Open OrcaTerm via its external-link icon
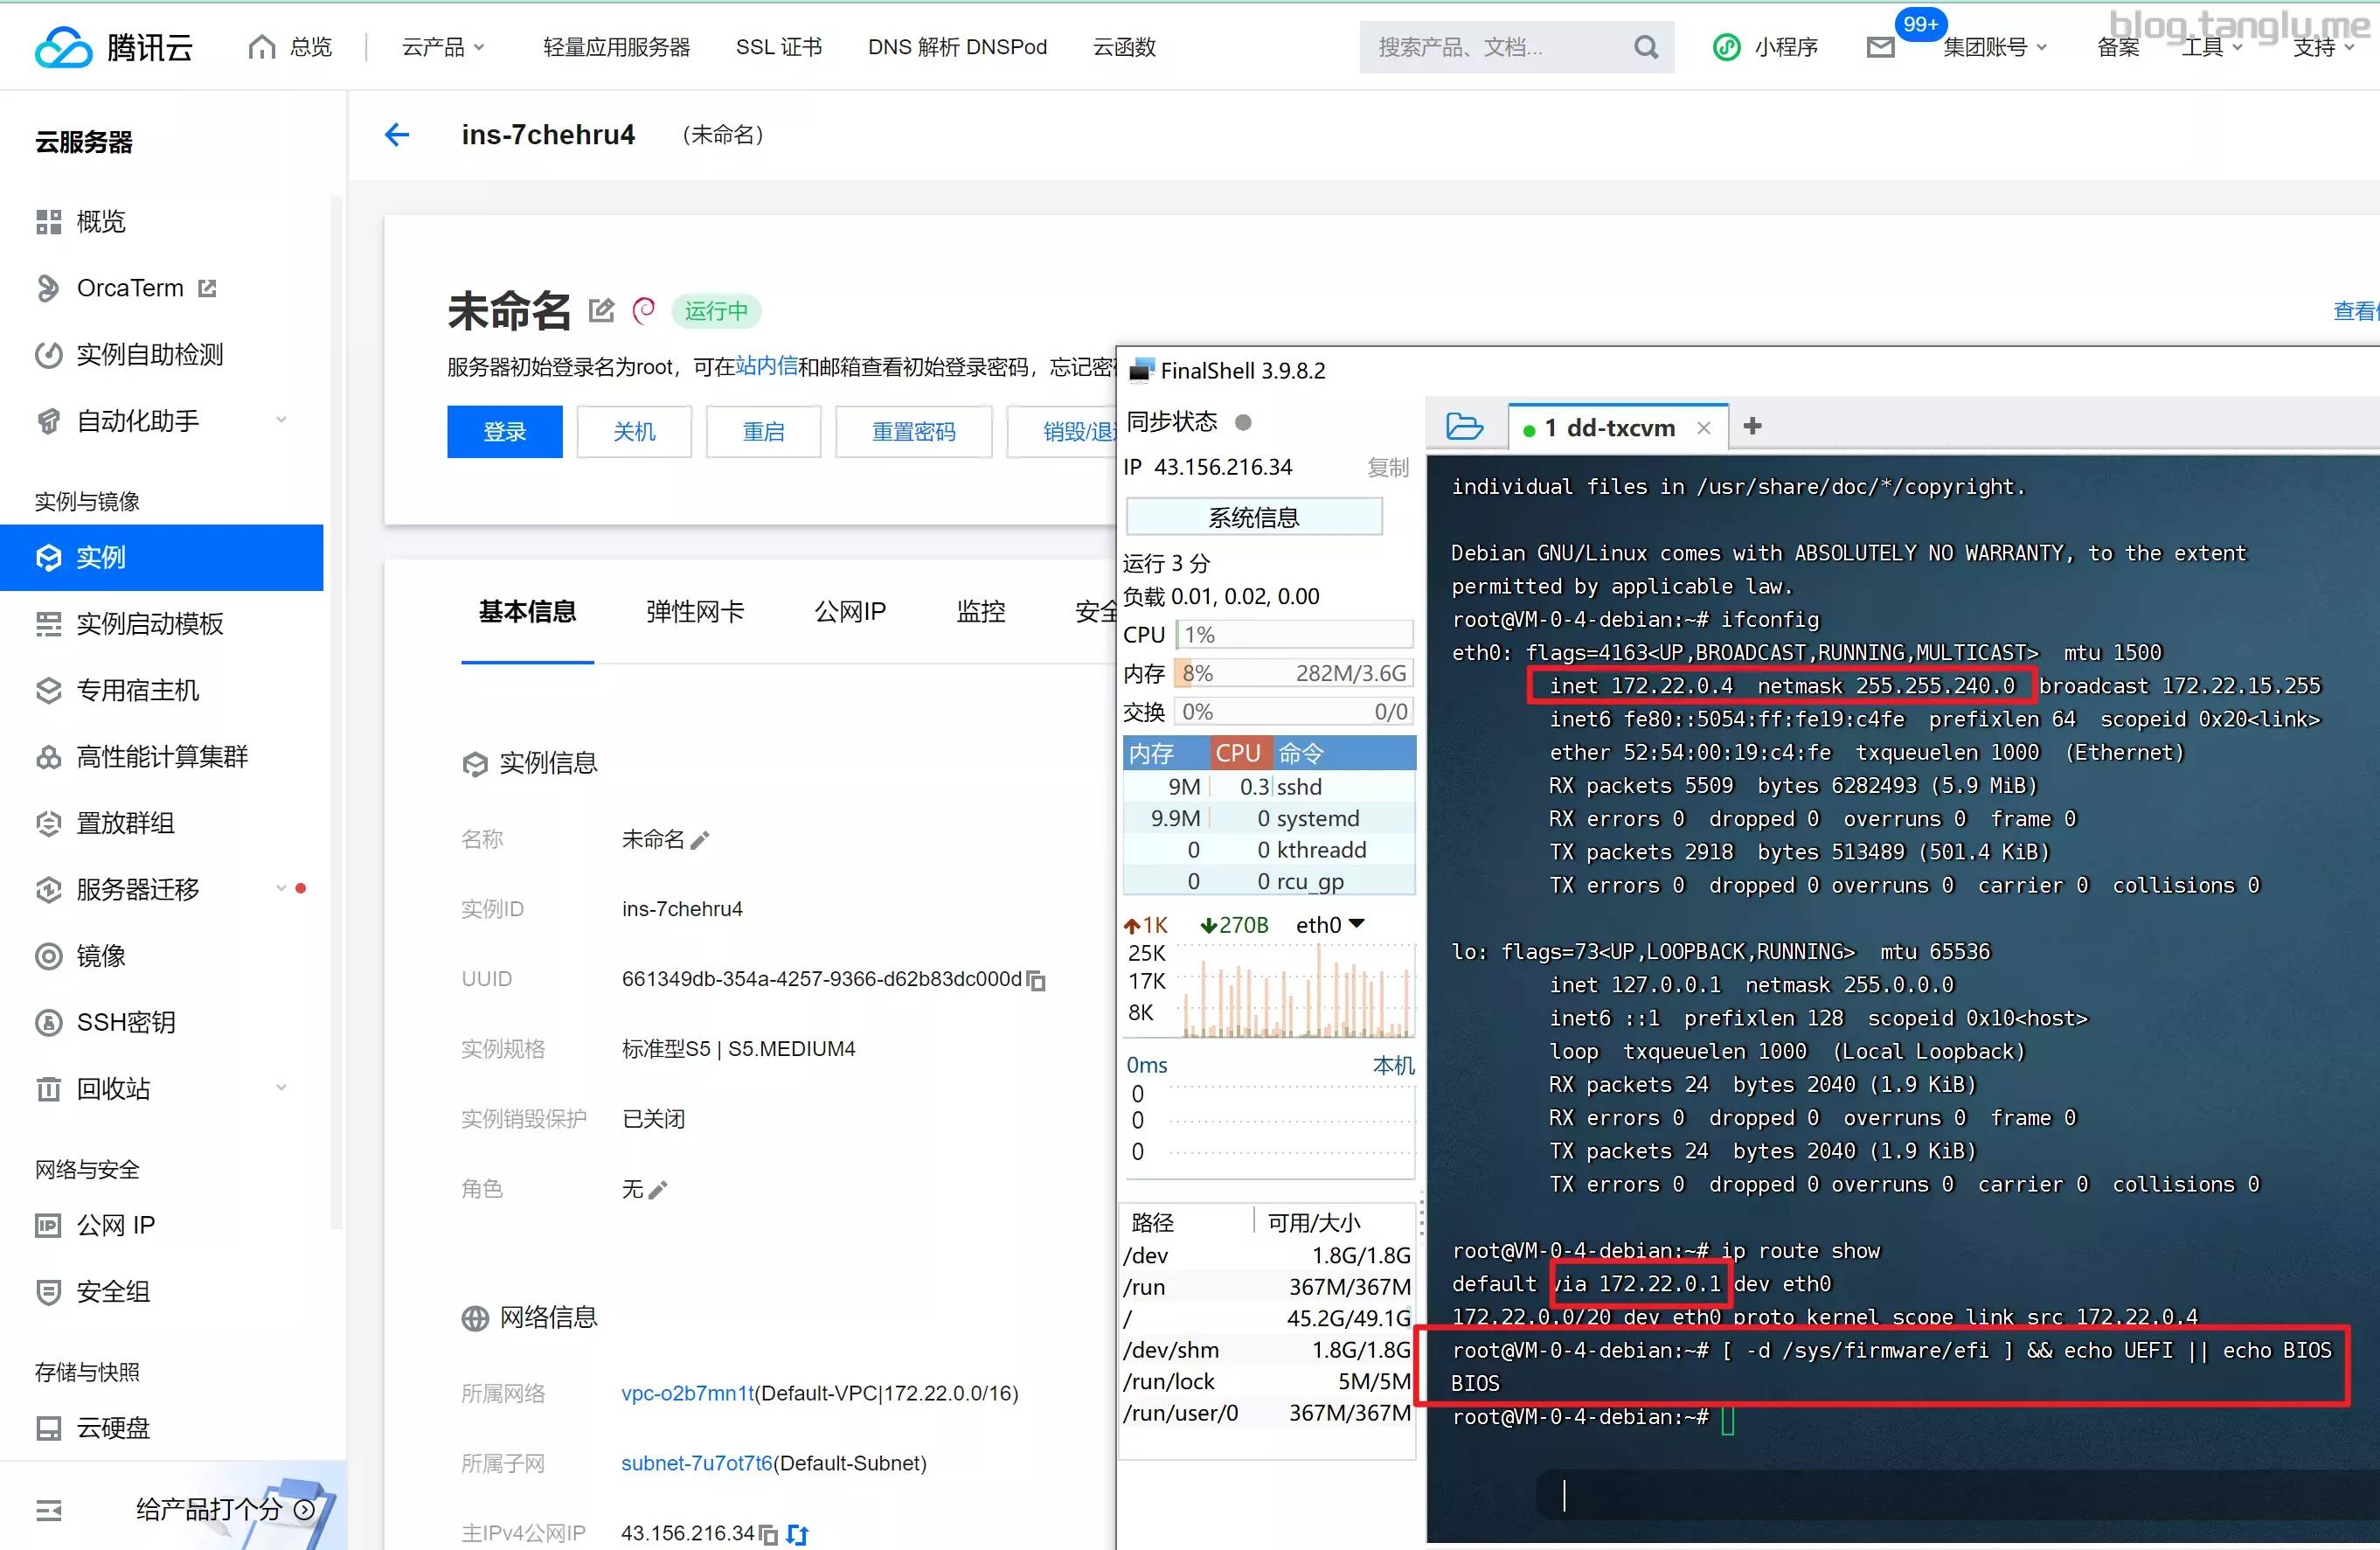This screenshot has width=2380, height=1550. click(207, 287)
